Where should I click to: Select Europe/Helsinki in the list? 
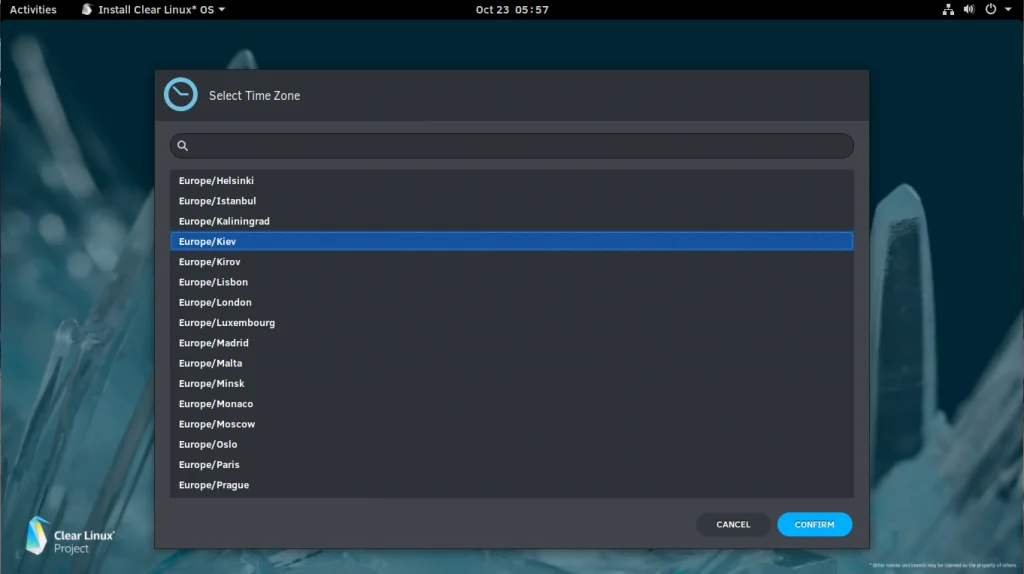[x=512, y=180]
